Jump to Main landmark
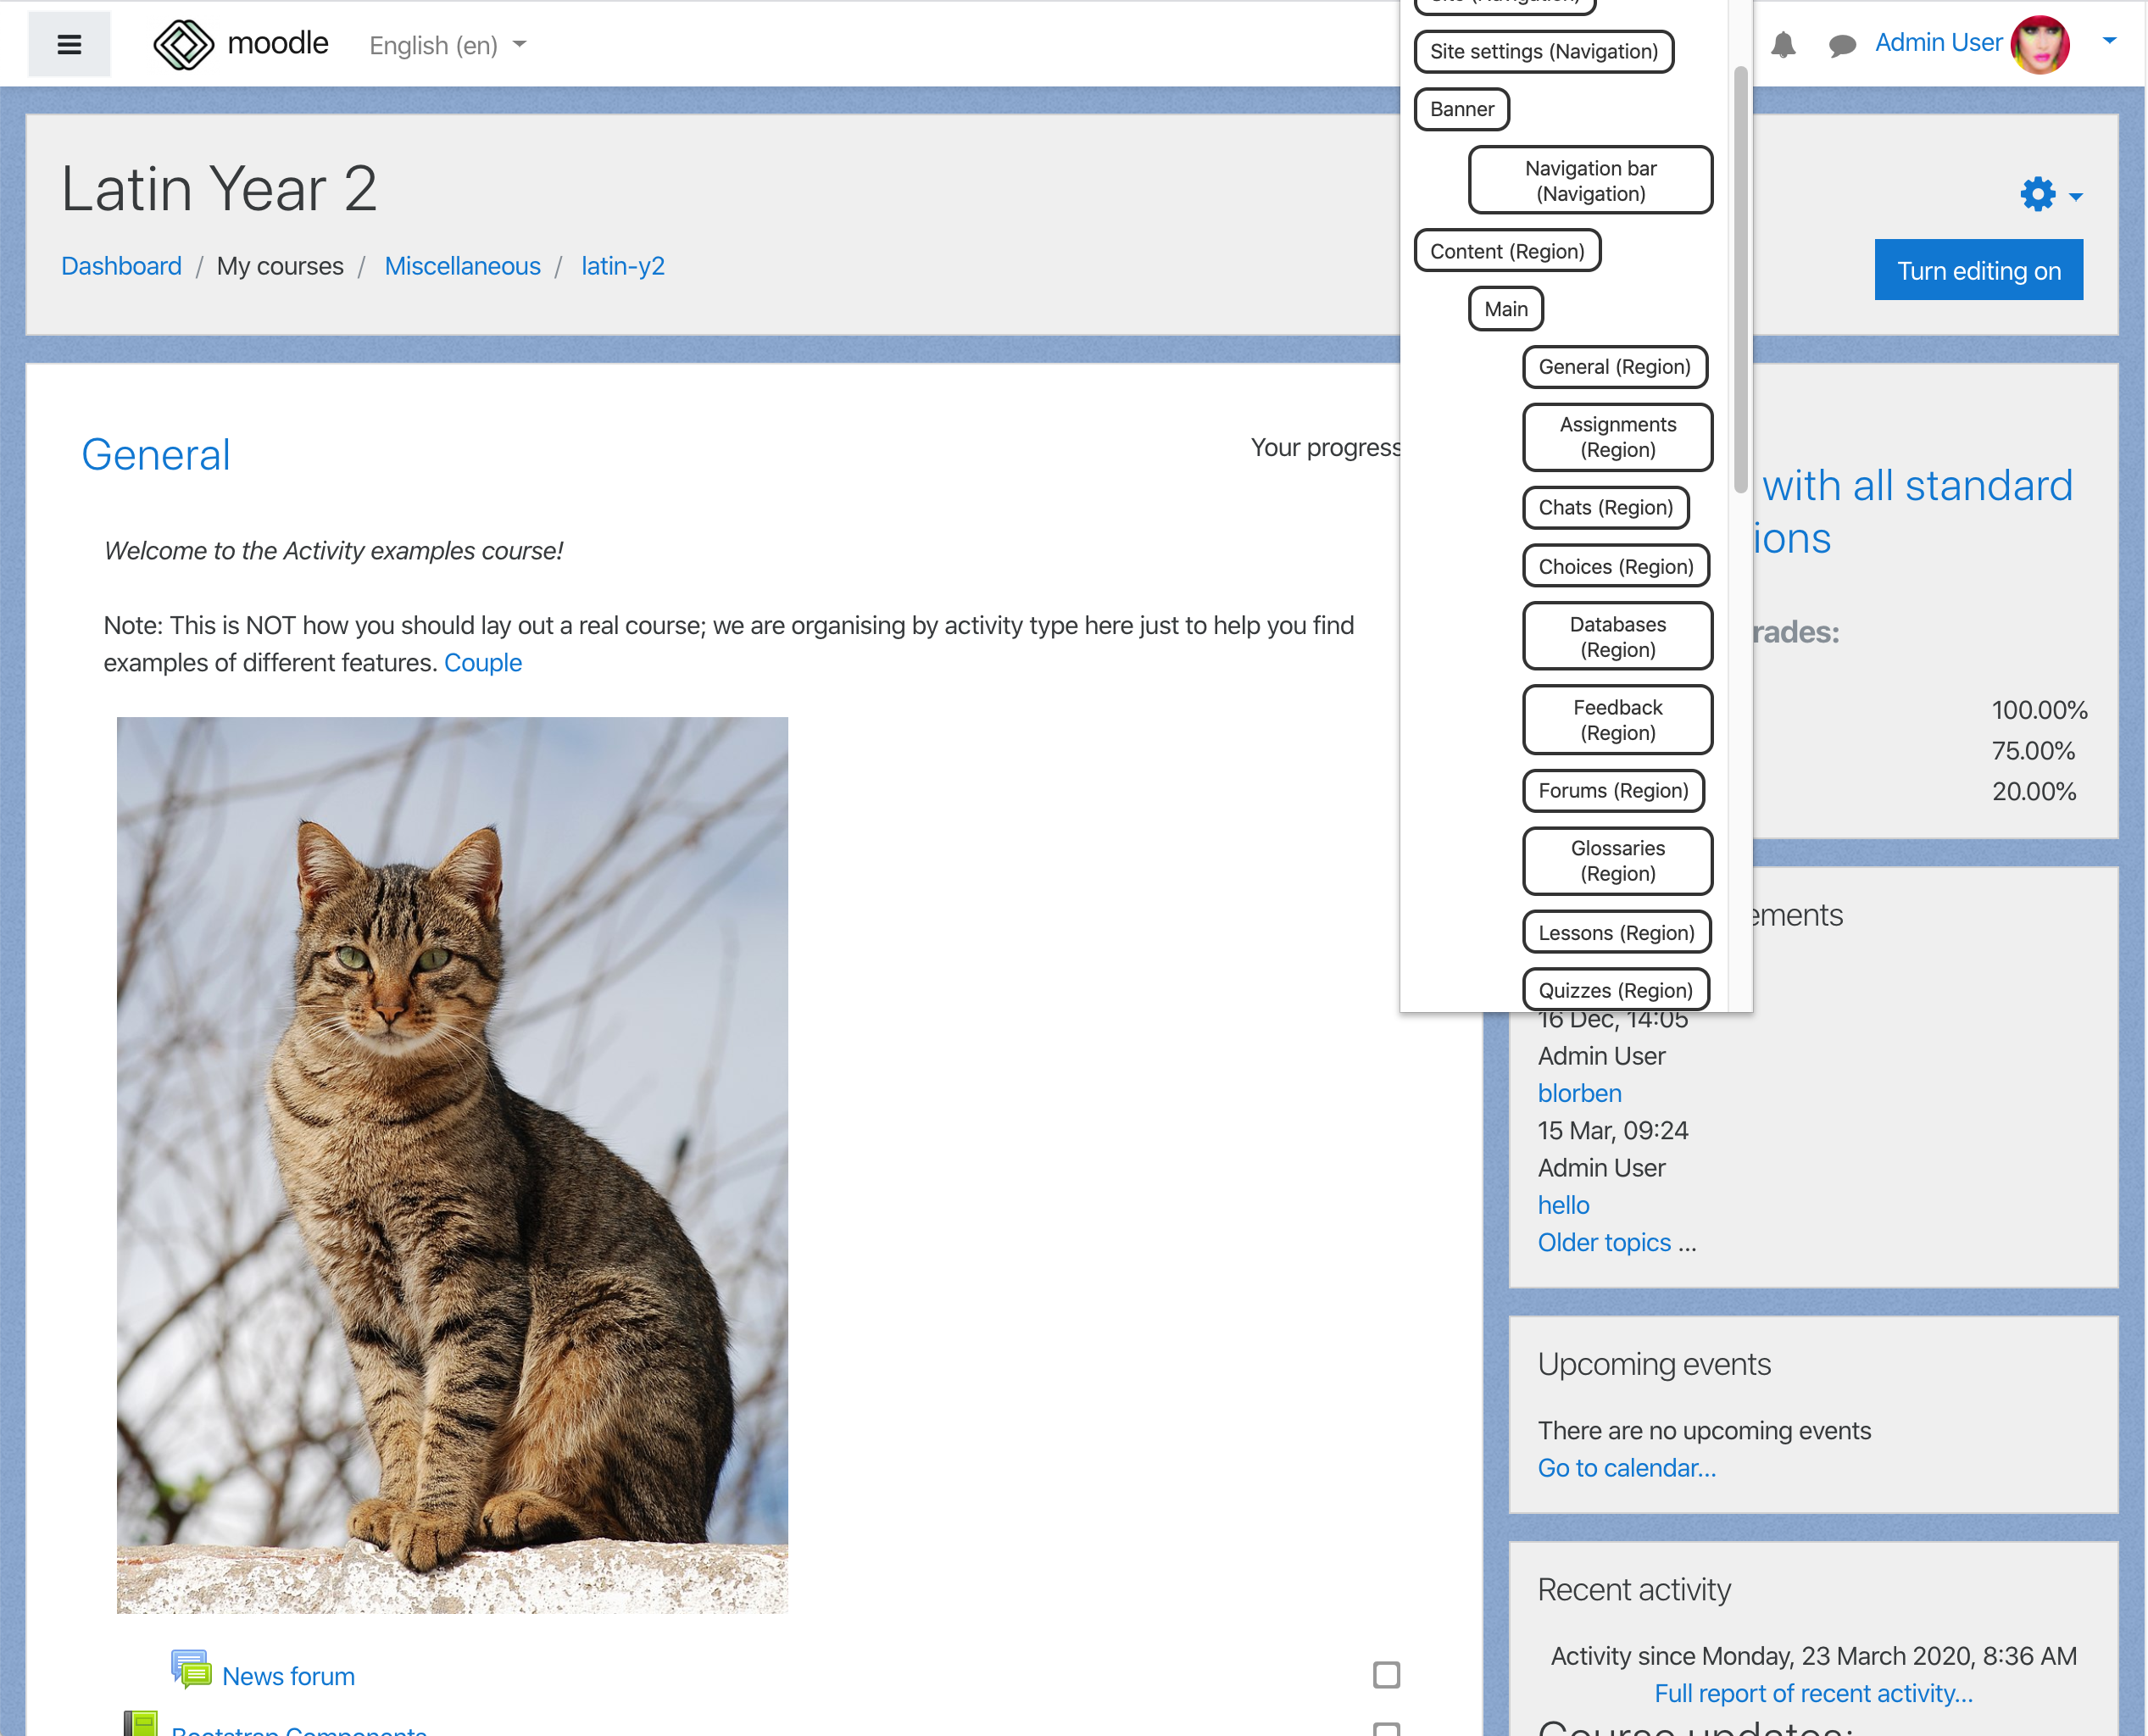Viewport: 2148px width, 1736px height. click(x=1505, y=309)
